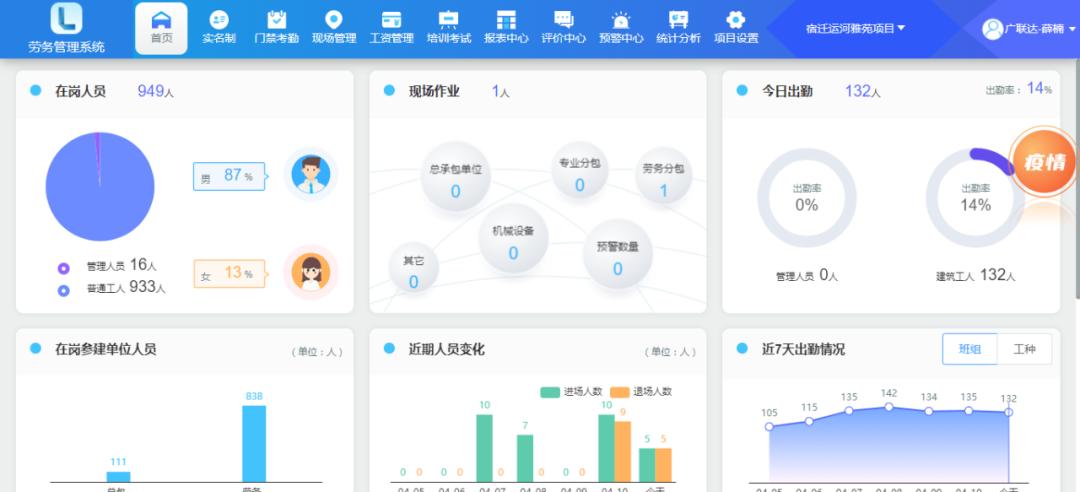
Task: Expand the 宿迁运河雅苑项目 project dropdown
Action: tap(855, 28)
